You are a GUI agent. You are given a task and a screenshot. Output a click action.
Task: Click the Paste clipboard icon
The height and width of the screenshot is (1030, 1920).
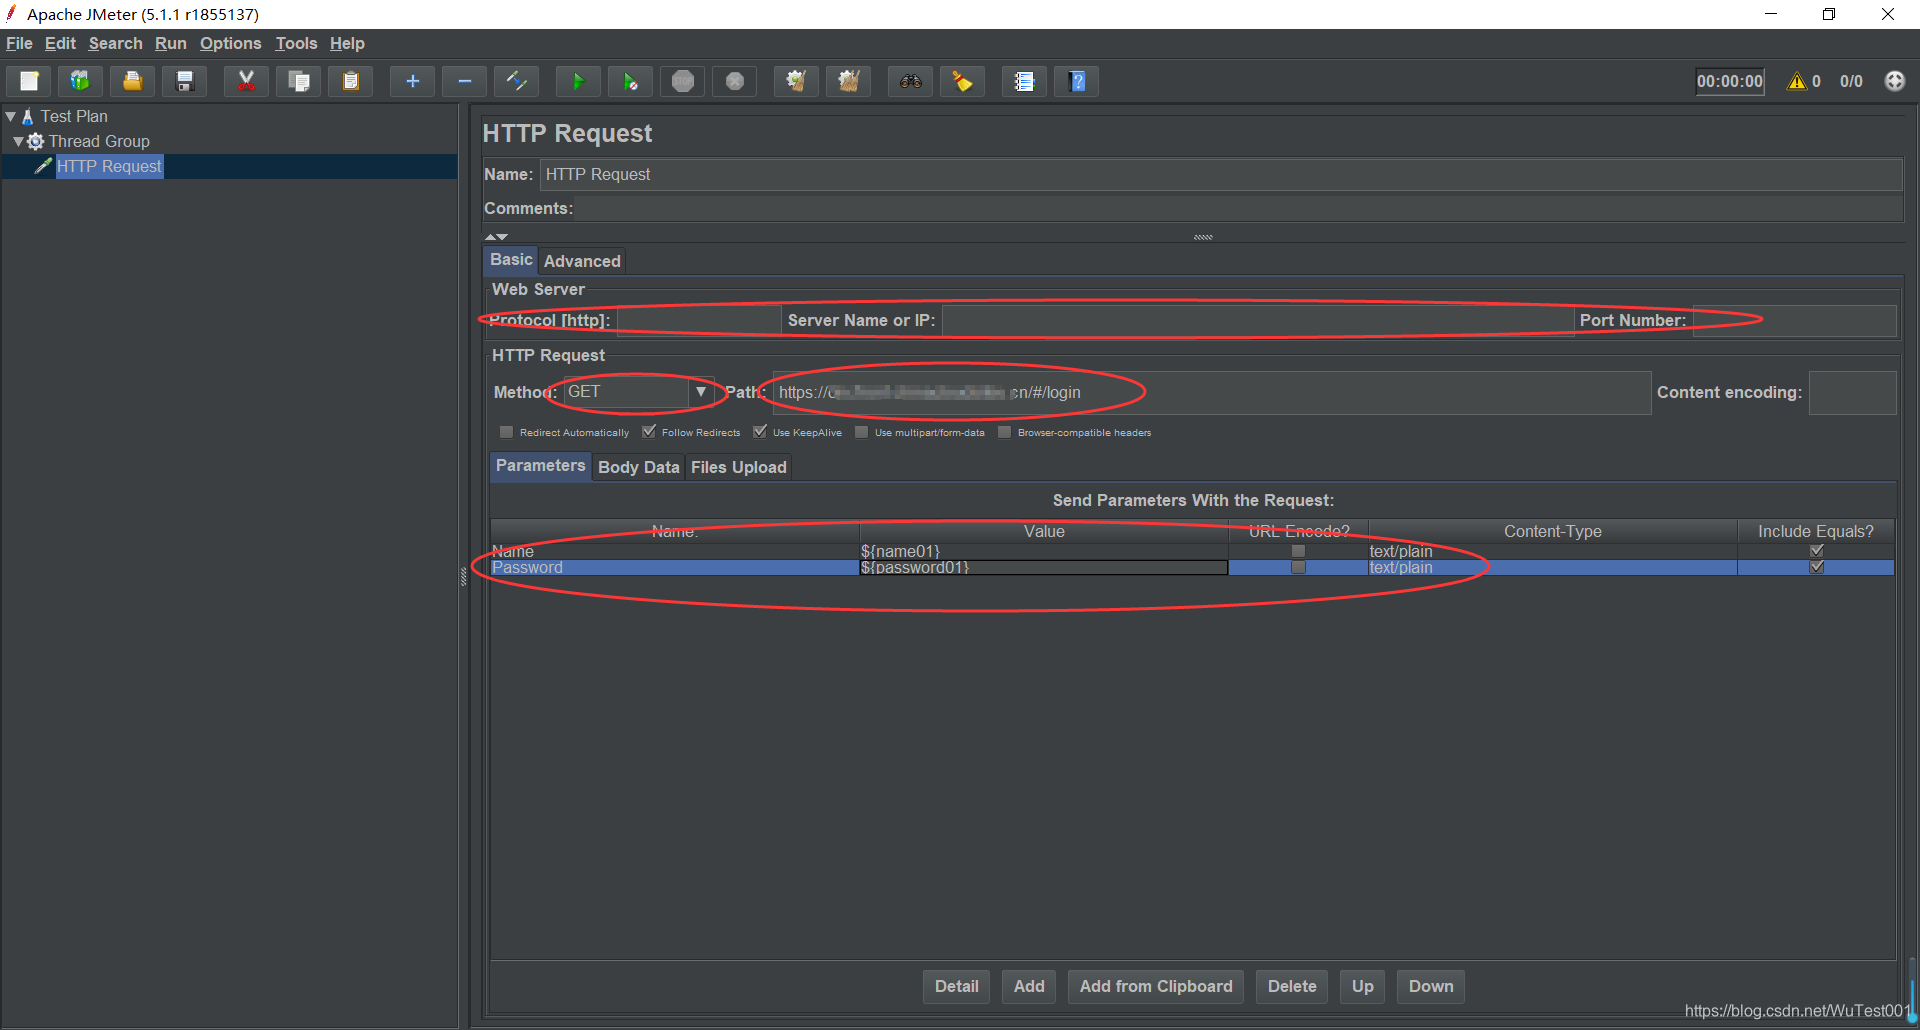(350, 81)
